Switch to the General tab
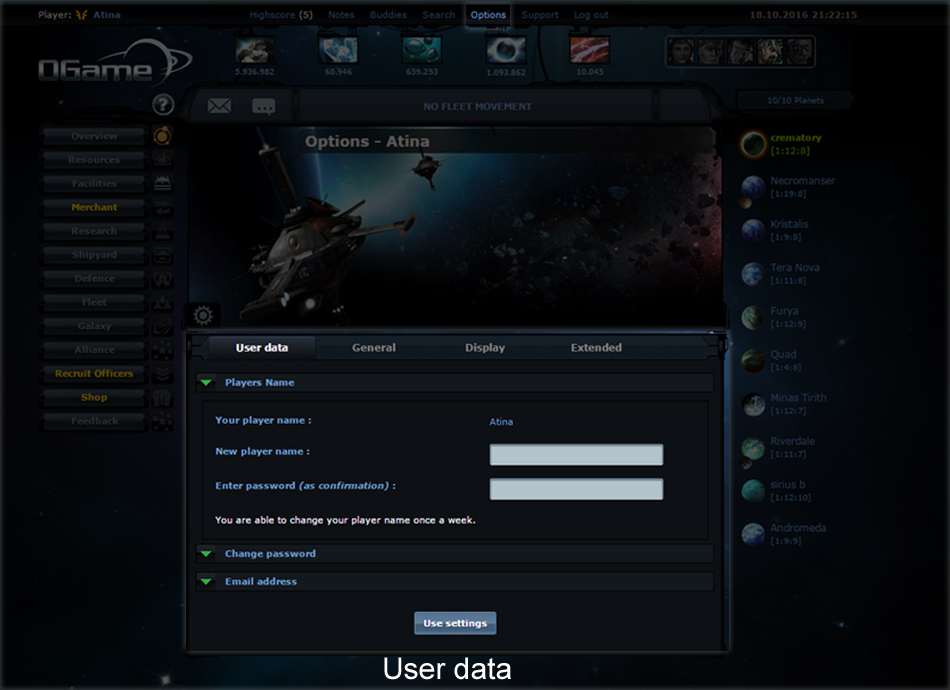950x690 pixels. 374,348
